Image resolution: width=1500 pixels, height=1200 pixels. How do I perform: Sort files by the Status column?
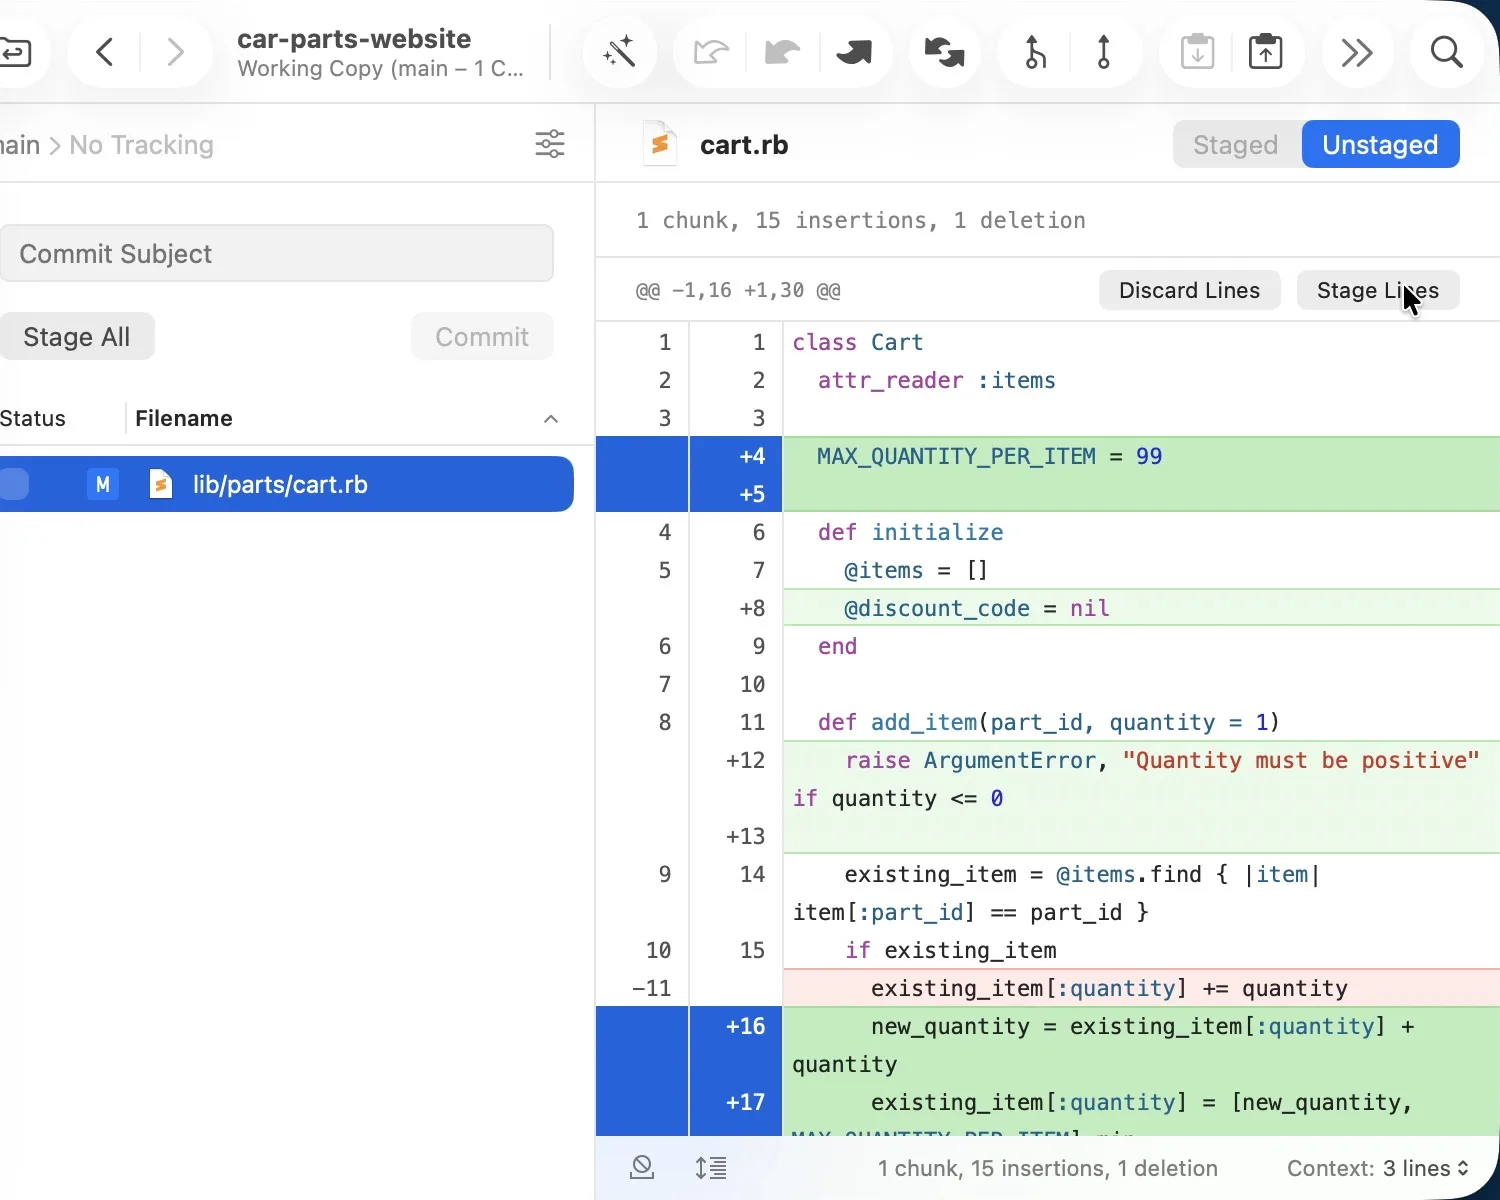(x=33, y=418)
